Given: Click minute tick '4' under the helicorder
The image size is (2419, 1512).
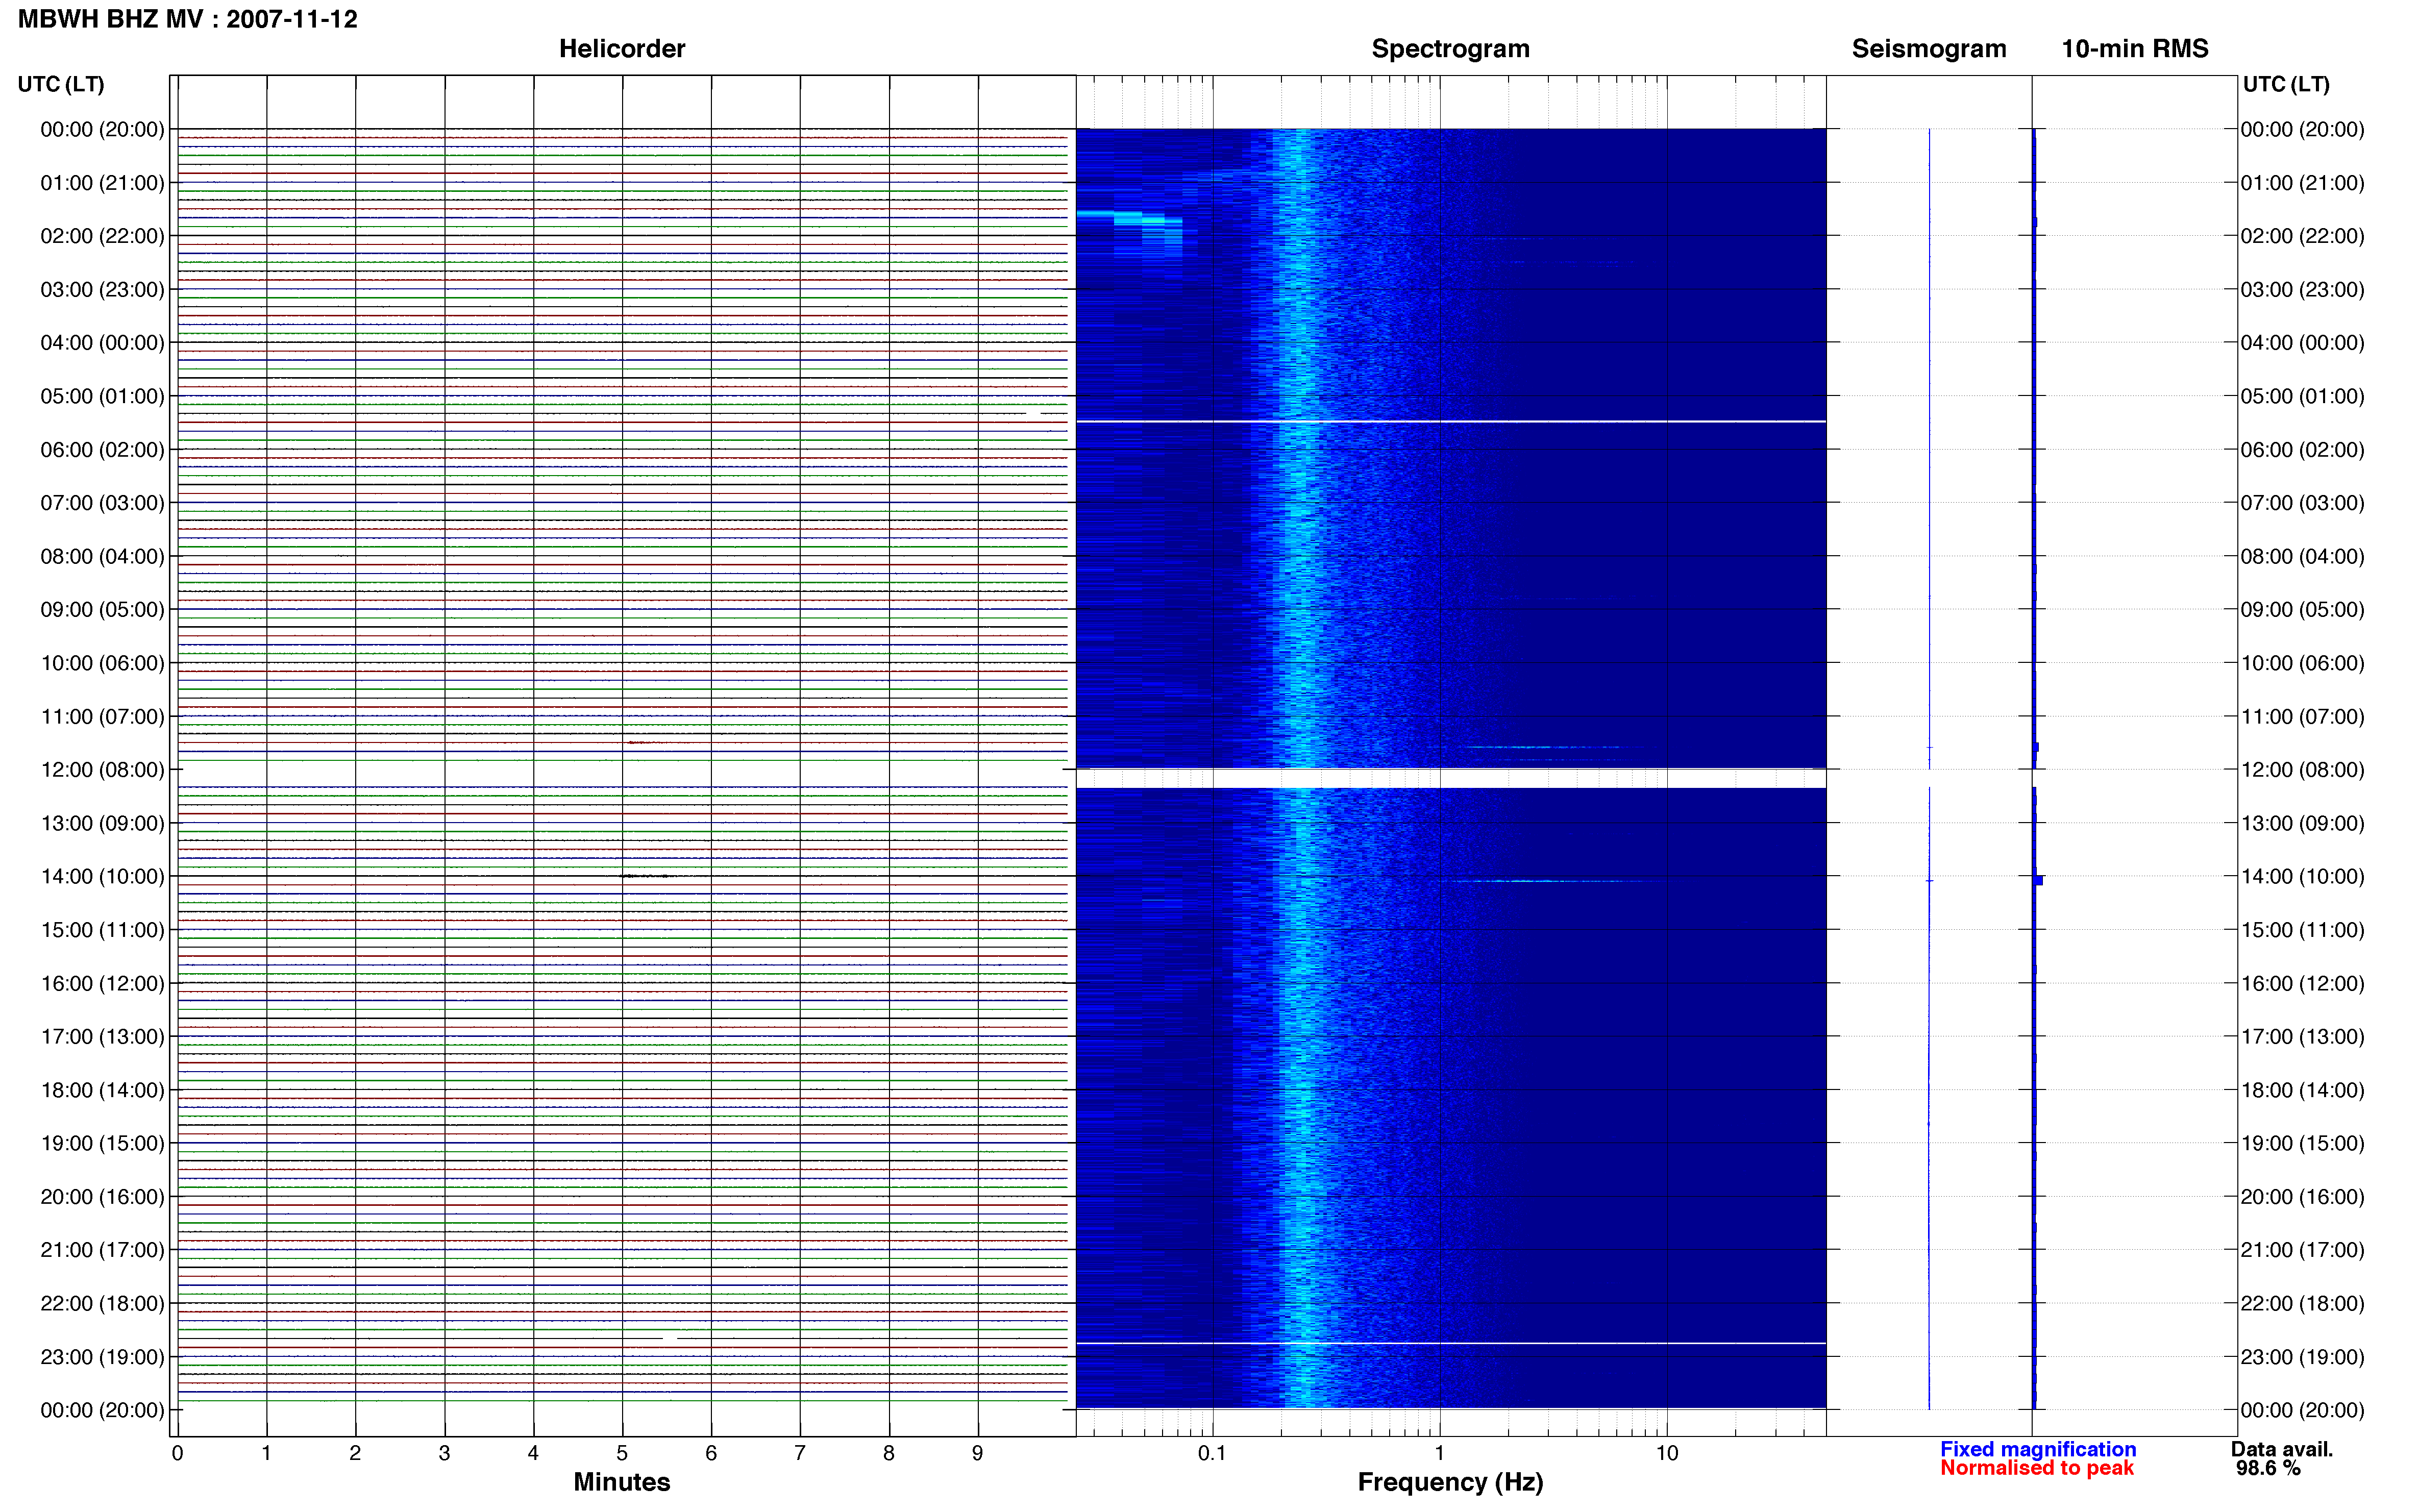Looking at the screenshot, I should tap(533, 1453).
